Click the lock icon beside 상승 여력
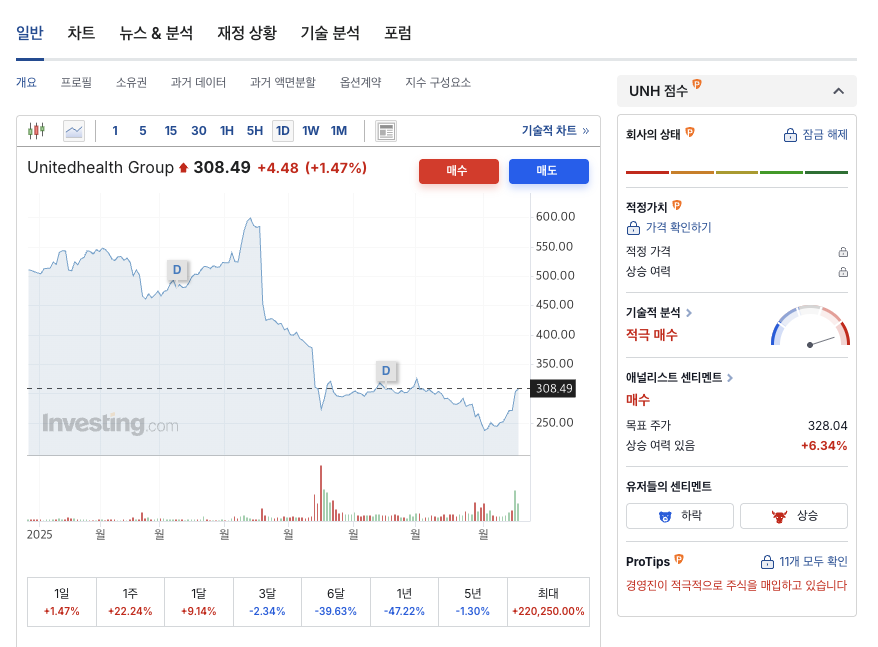Image resolution: width=878 pixels, height=647 pixels. click(x=843, y=272)
